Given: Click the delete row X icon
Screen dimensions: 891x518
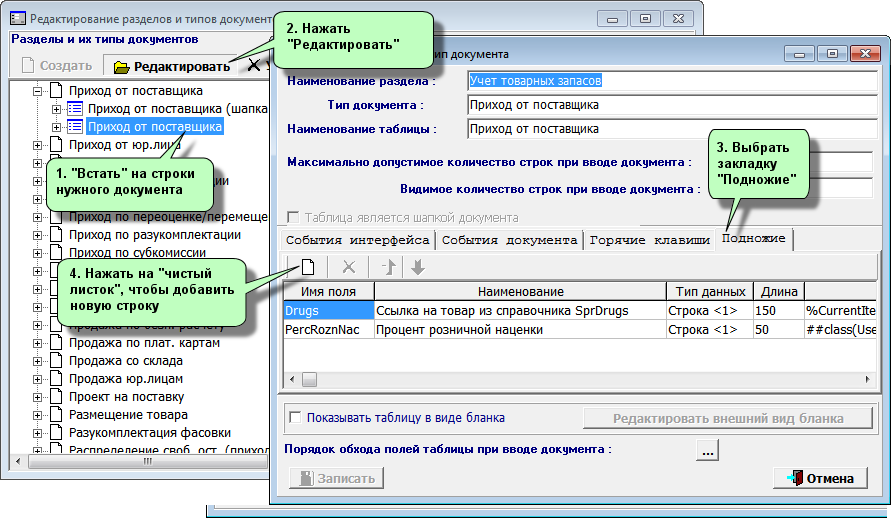Looking at the screenshot, I should pyautogui.click(x=349, y=267).
